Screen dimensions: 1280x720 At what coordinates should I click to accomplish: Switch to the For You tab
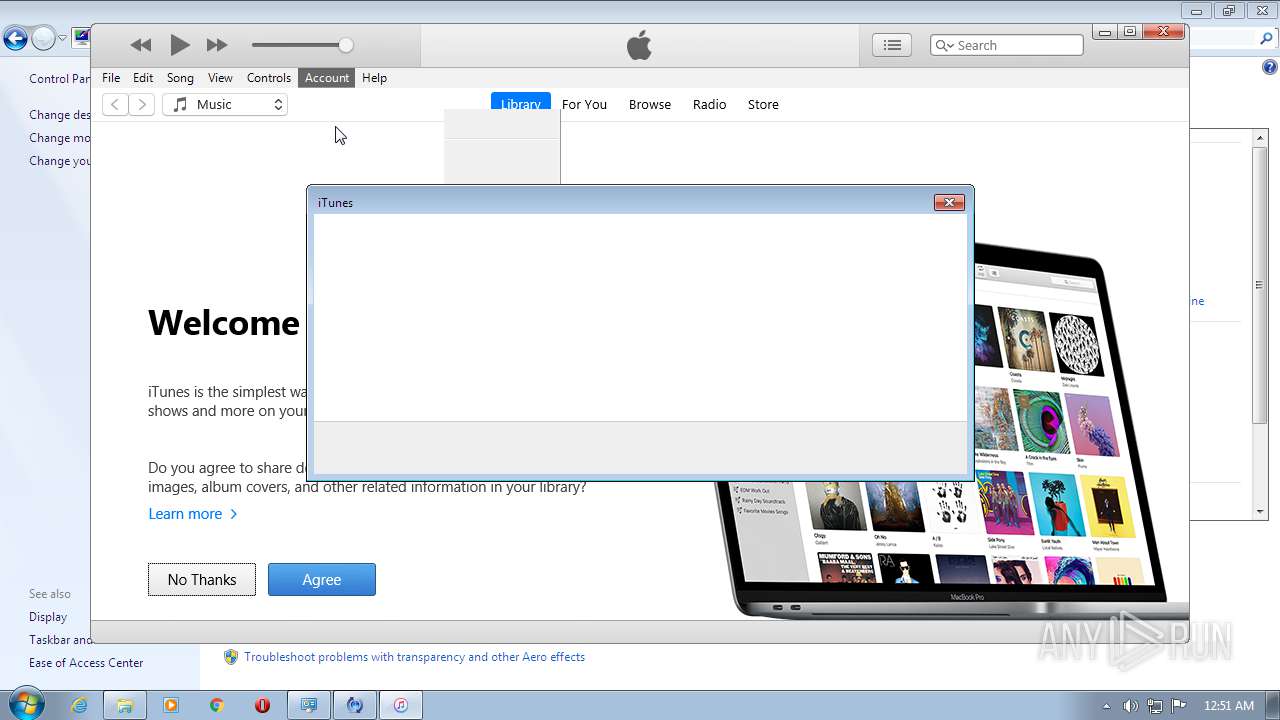(x=584, y=104)
